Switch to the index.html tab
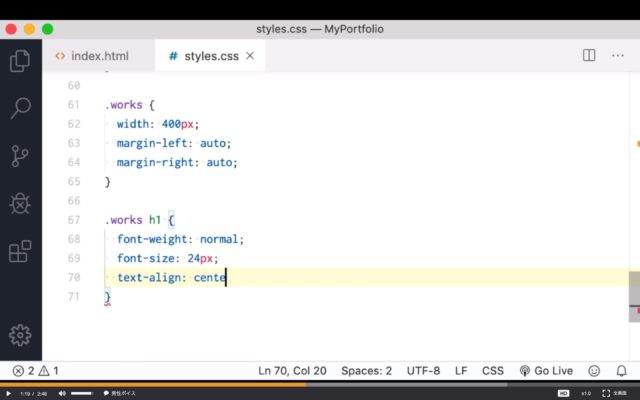 point(91,56)
